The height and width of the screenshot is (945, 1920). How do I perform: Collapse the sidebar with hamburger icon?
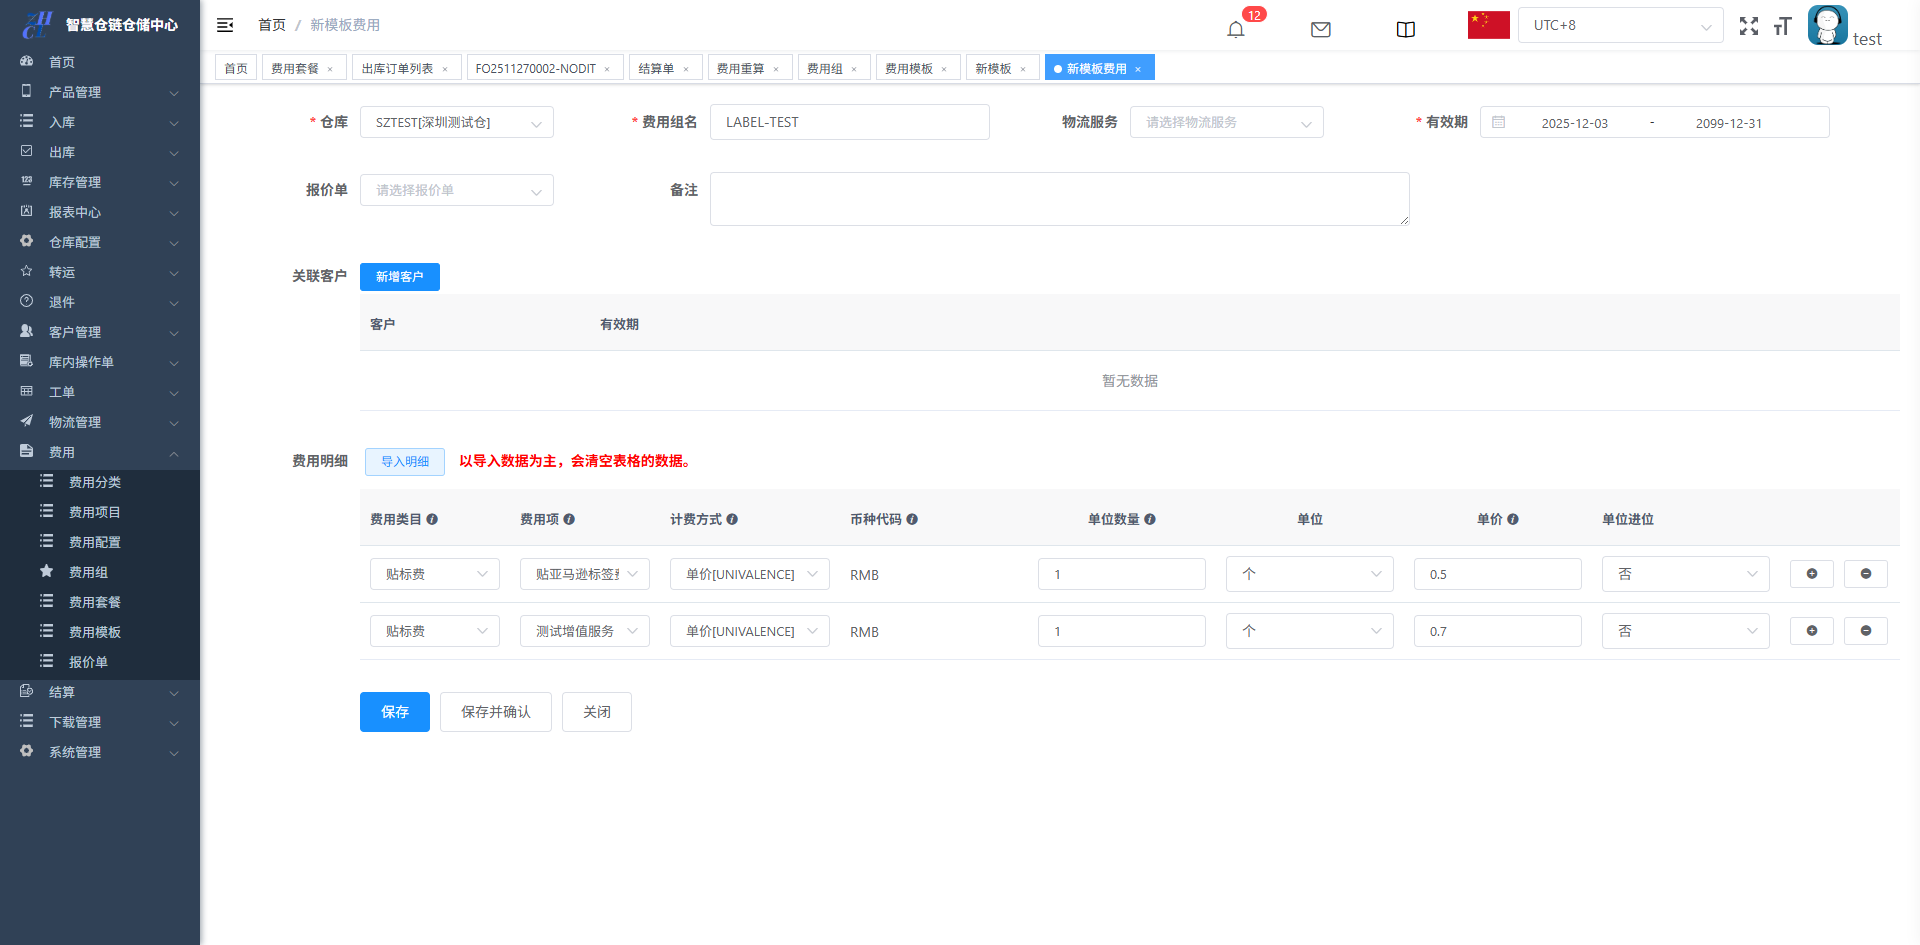[x=225, y=25]
